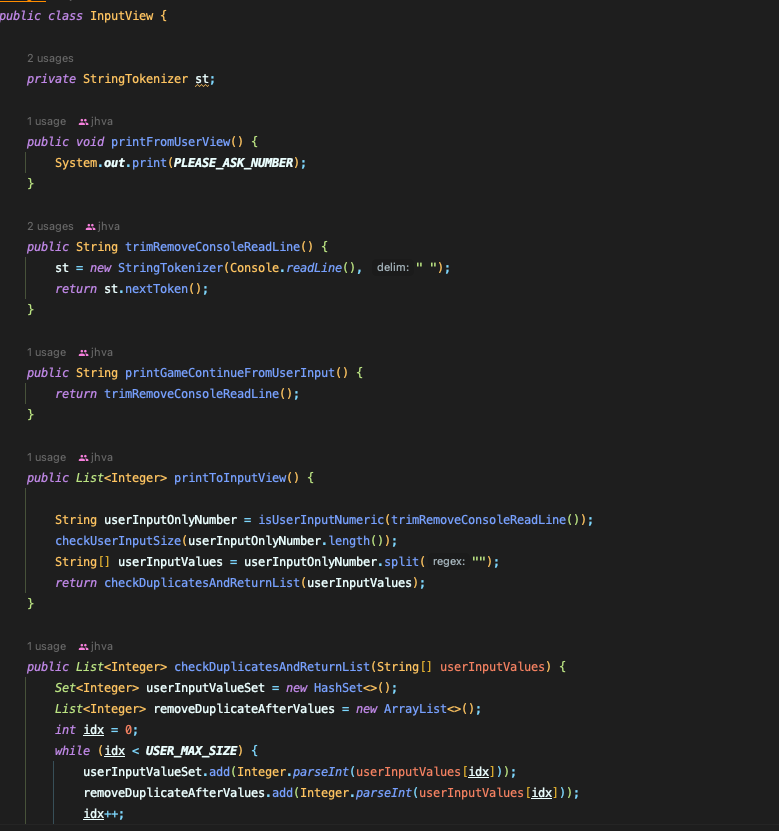
Task: Click the length call in checkUserInputSize line
Action: [x=349, y=541]
